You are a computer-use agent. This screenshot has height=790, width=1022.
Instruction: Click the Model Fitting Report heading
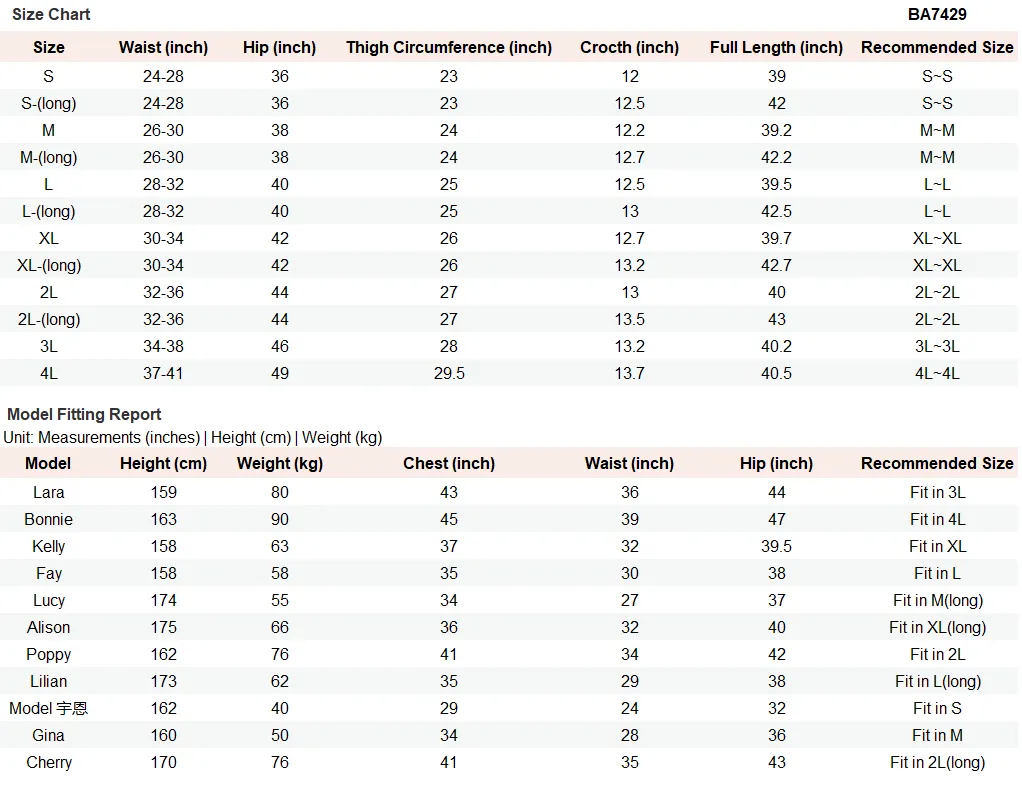(x=84, y=415)
